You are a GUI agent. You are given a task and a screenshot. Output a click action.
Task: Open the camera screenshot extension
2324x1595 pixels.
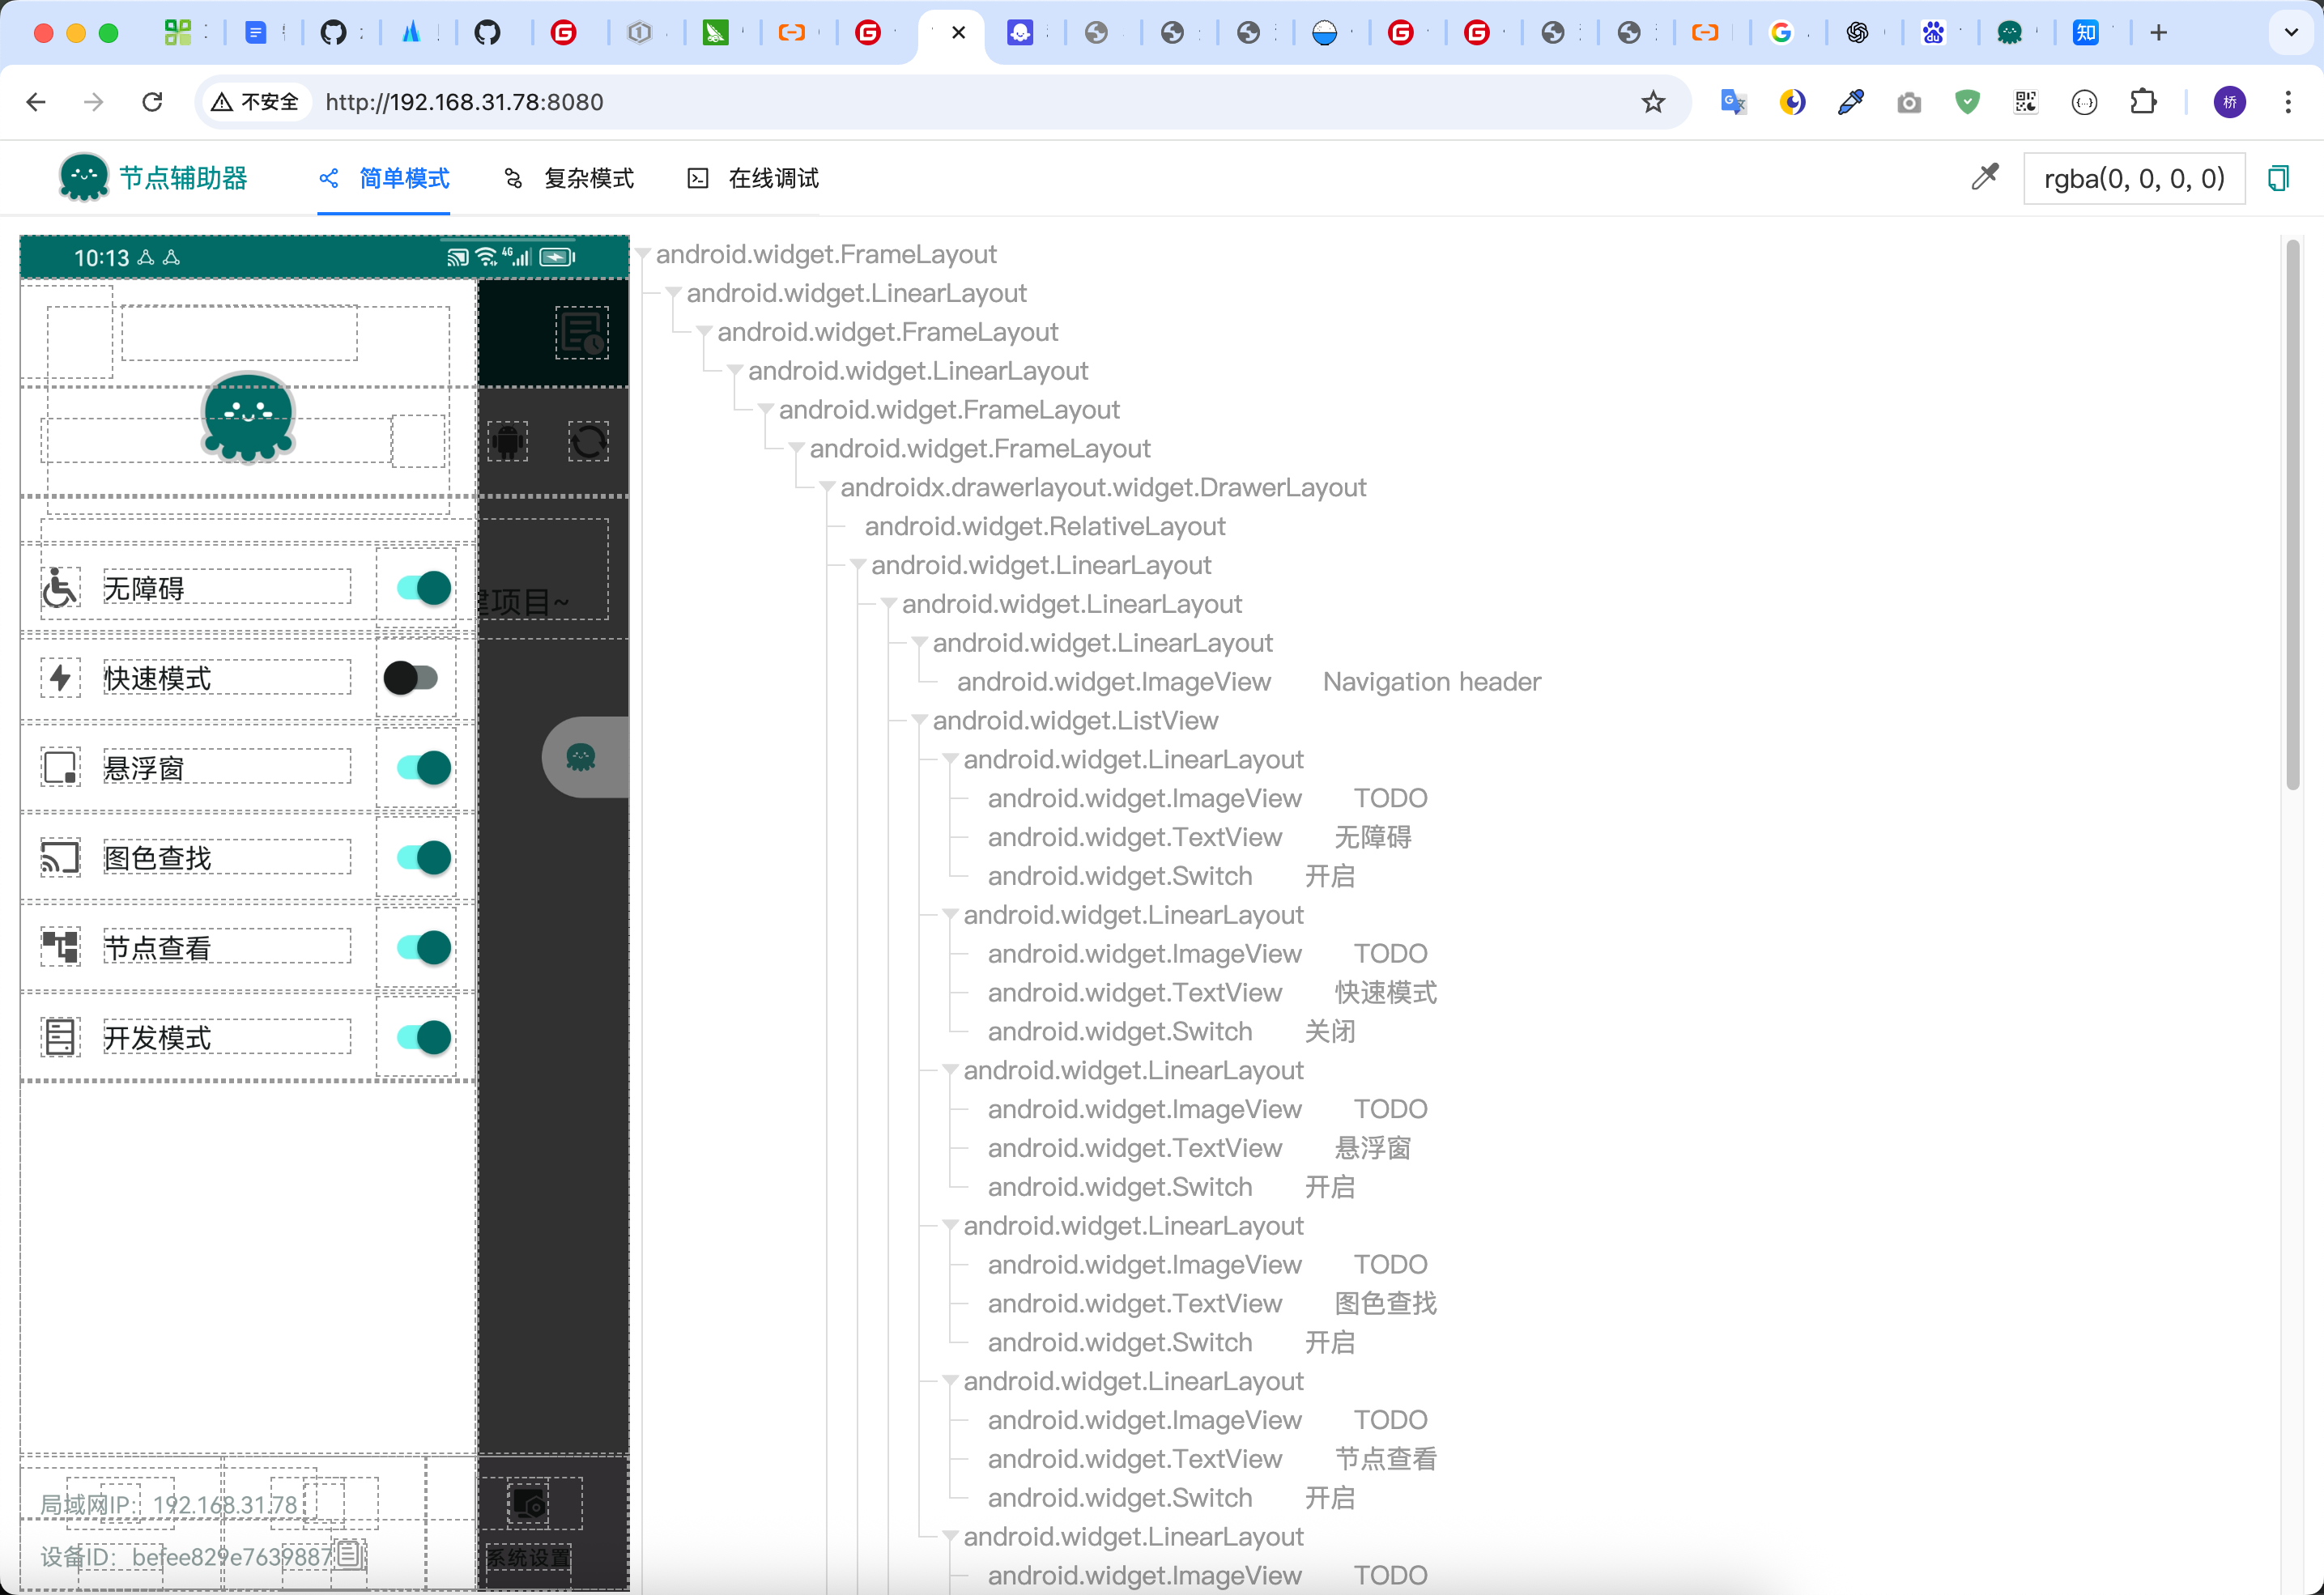(x=1909, y=102)
